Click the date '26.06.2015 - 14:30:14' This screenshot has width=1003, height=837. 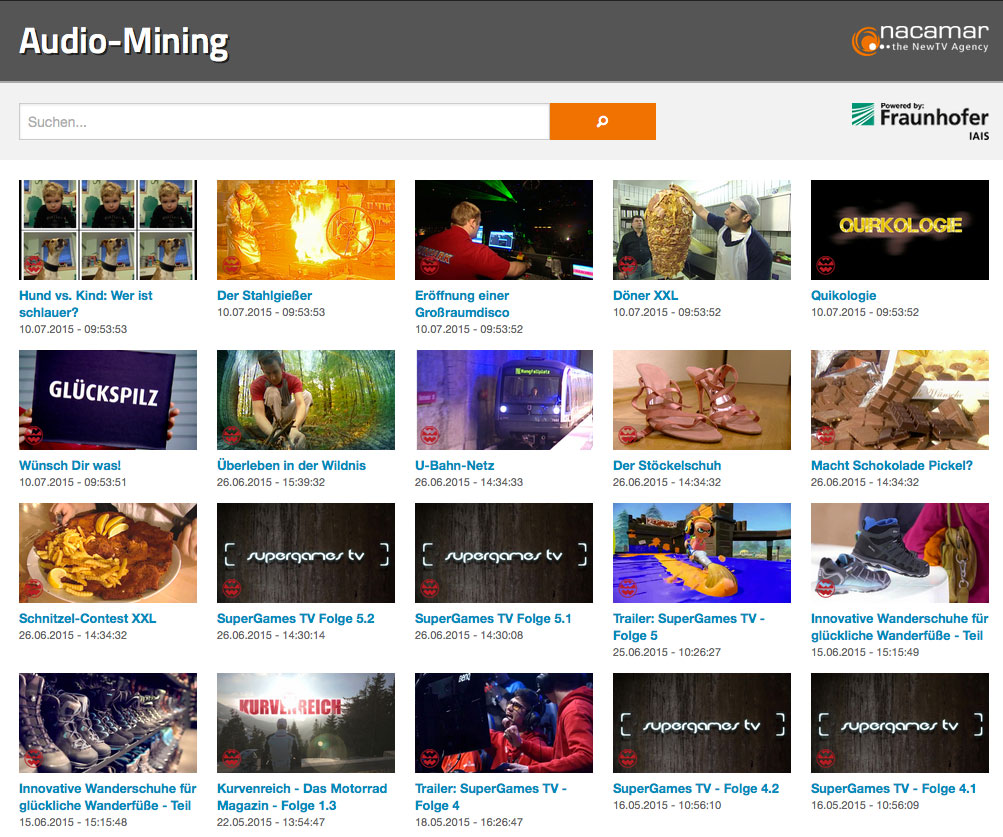pos(271,635)
